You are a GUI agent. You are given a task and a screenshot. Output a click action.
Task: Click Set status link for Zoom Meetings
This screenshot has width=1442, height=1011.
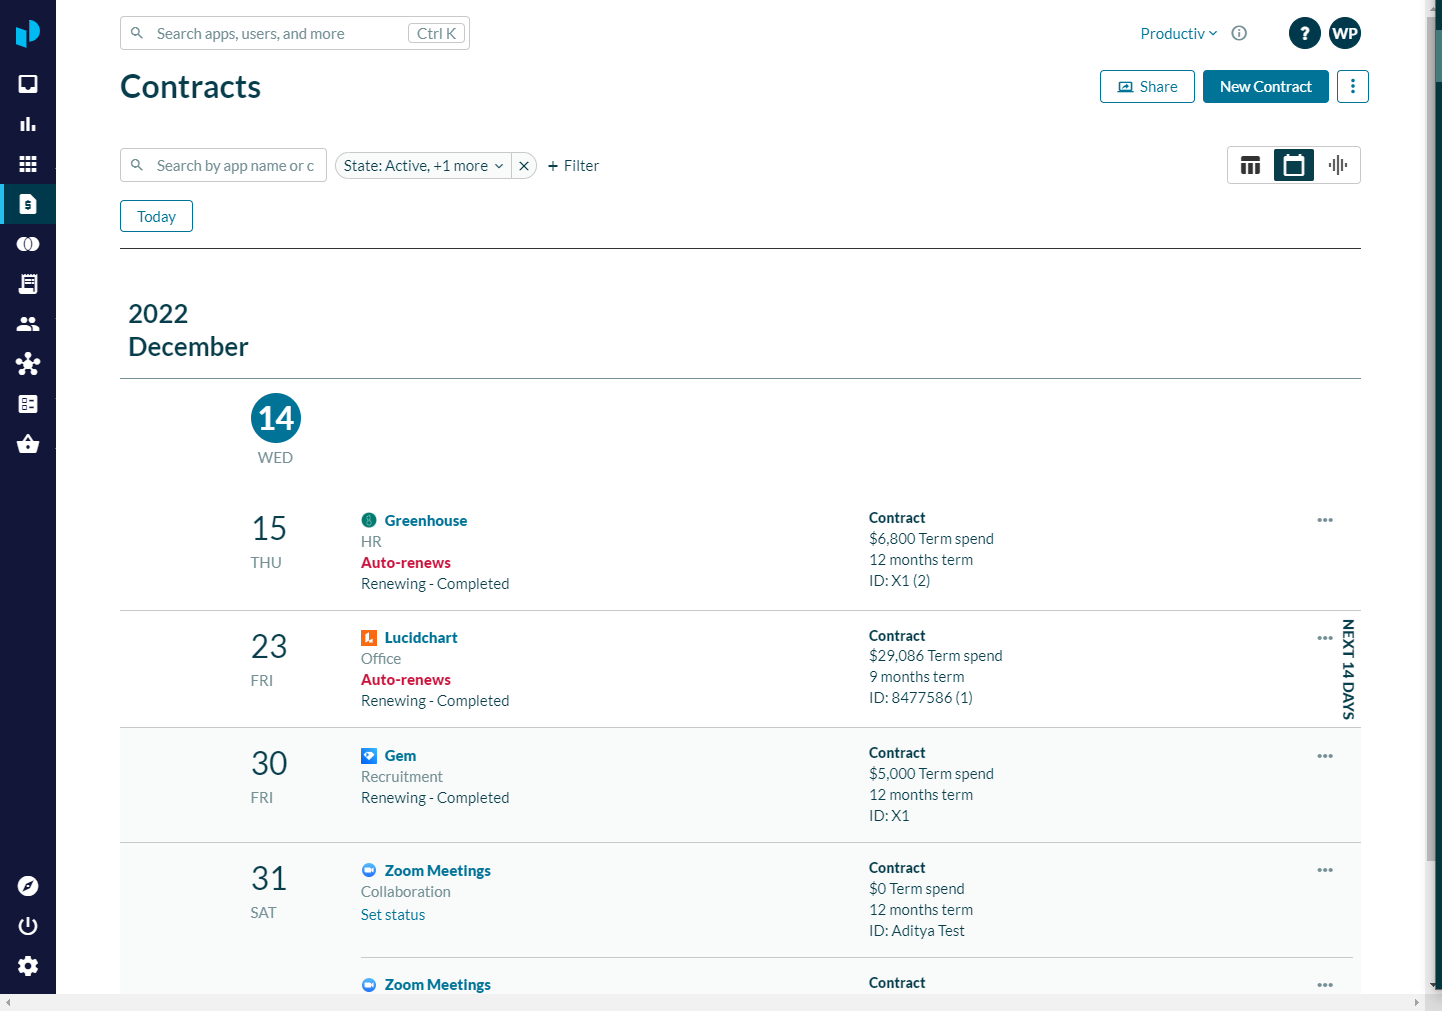click(x=393, y=915)
